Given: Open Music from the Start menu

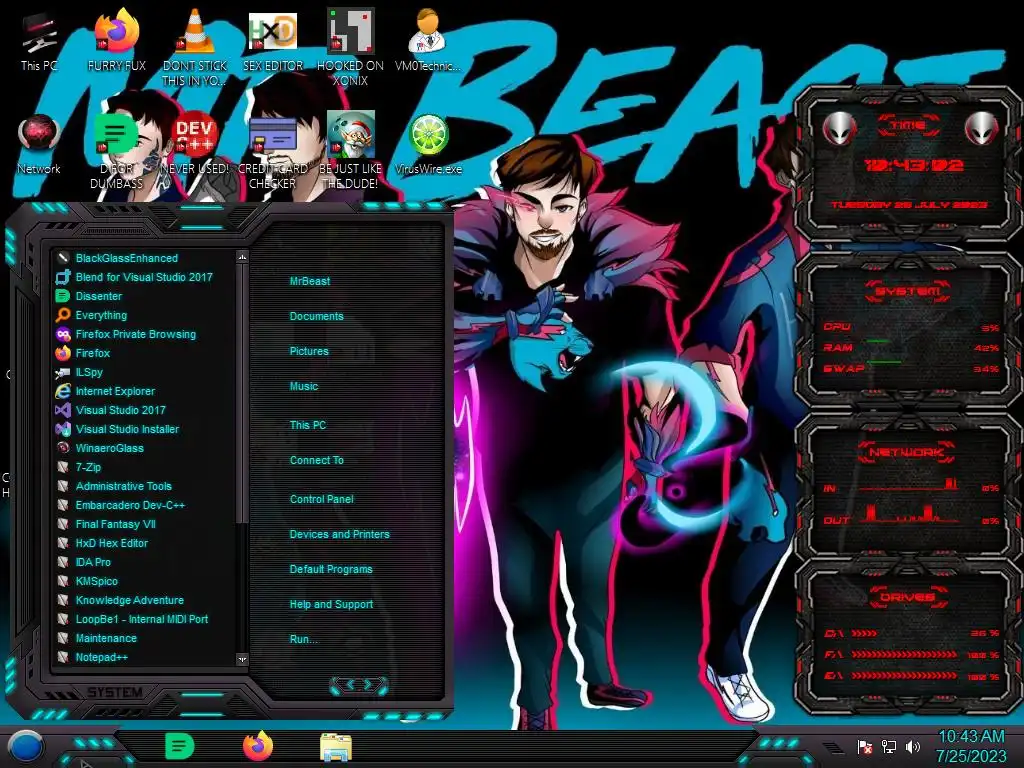Looking at the screenshot, I should click(304, 386).
